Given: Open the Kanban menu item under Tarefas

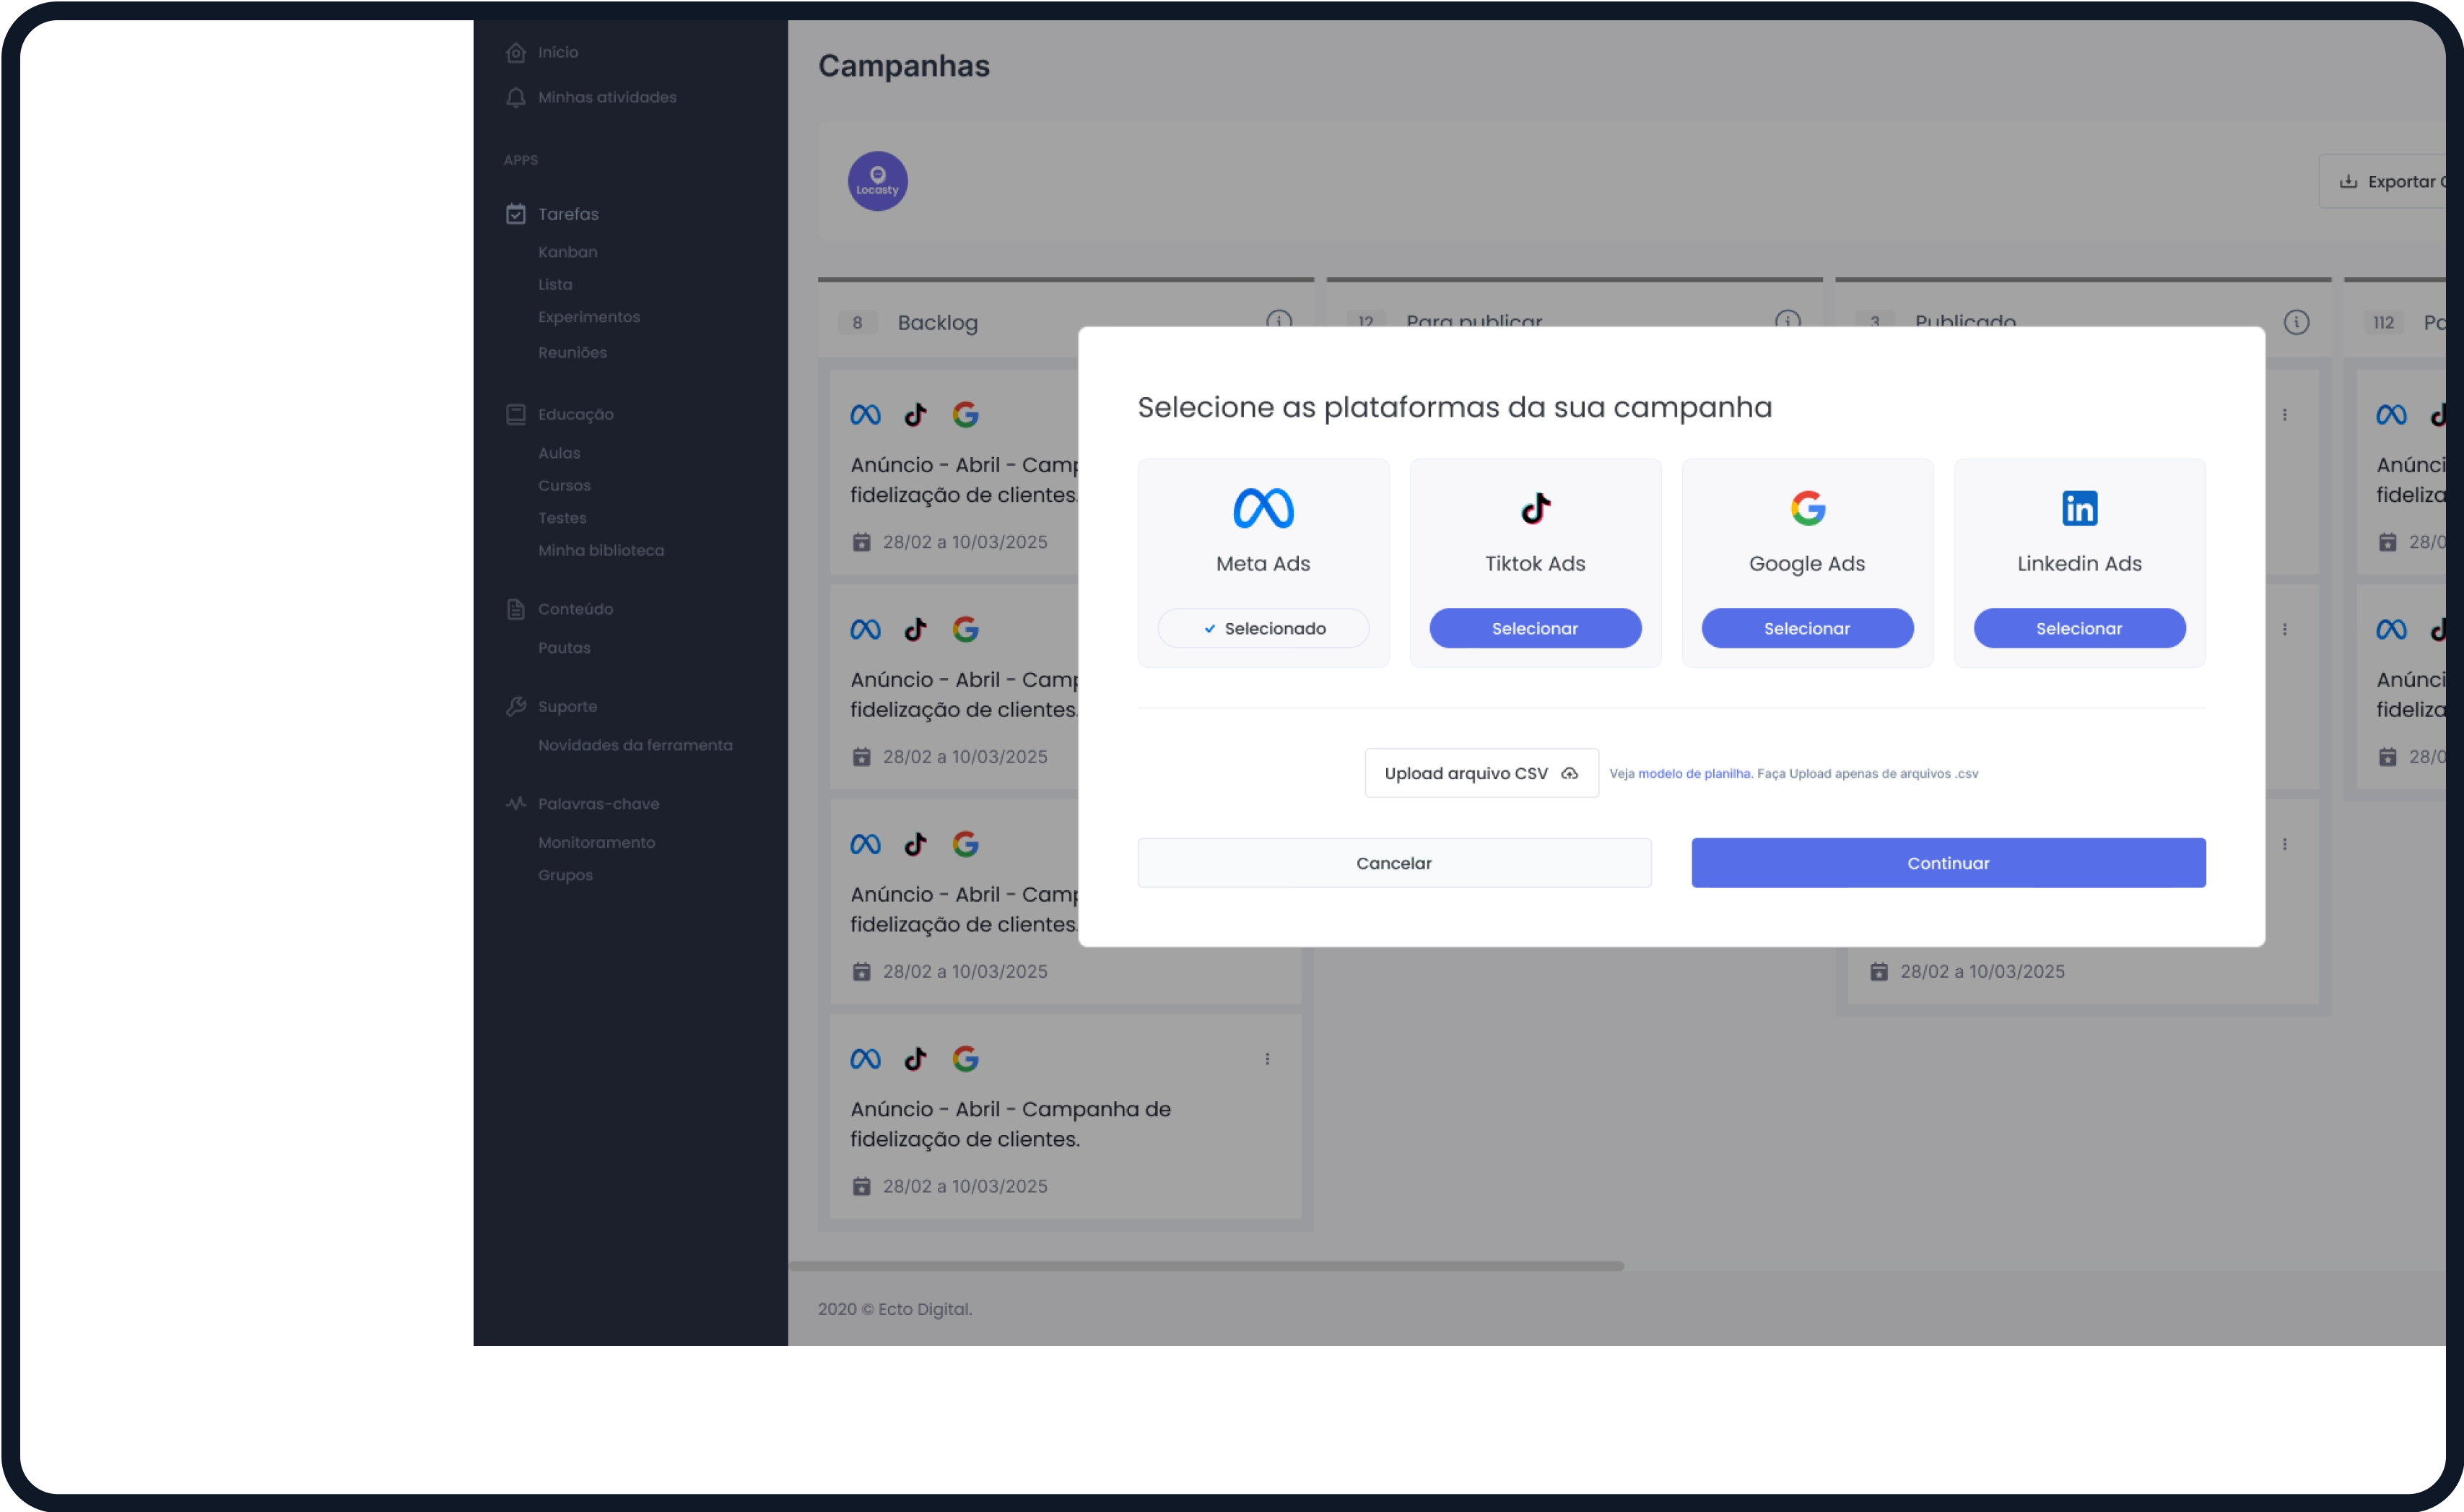Looking at the screenshot, I should tap(567, 252).
